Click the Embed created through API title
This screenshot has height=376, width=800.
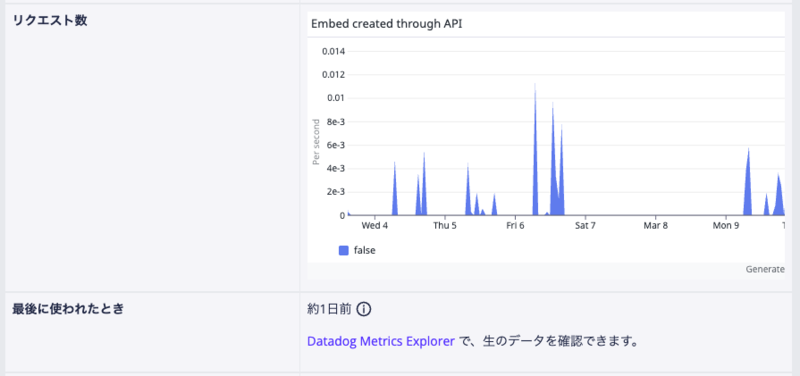[386, 24]
